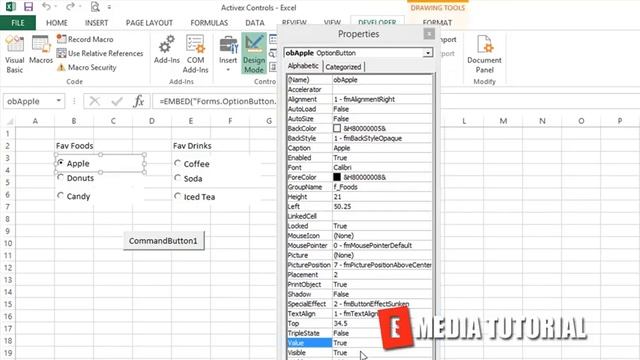
Task: Expand the Name Box dropdown
Action: pos(58,101)
